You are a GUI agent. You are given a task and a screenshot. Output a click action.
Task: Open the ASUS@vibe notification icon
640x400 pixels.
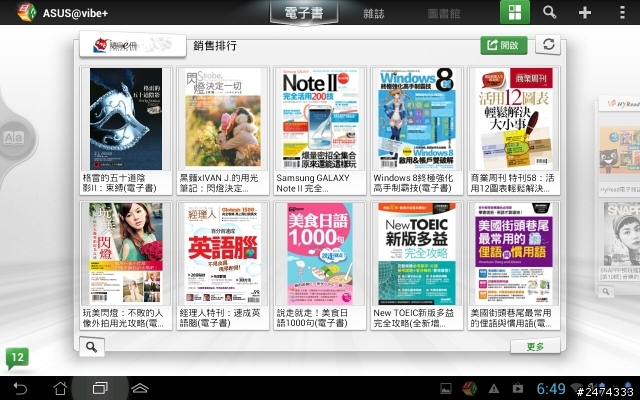pyautogui.click(x=469, y=388)
